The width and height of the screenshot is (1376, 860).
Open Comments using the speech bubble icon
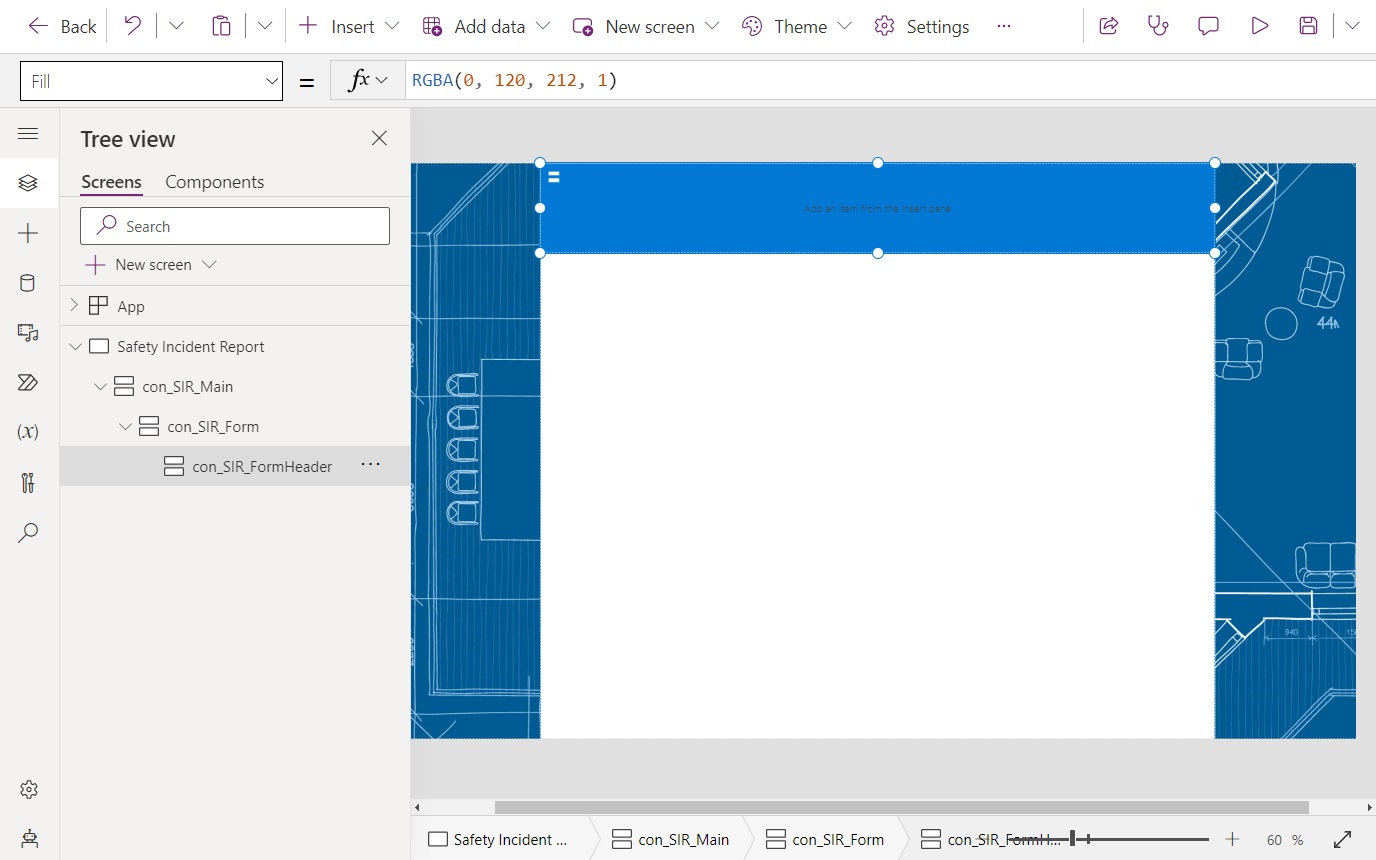coord(1208,26)
